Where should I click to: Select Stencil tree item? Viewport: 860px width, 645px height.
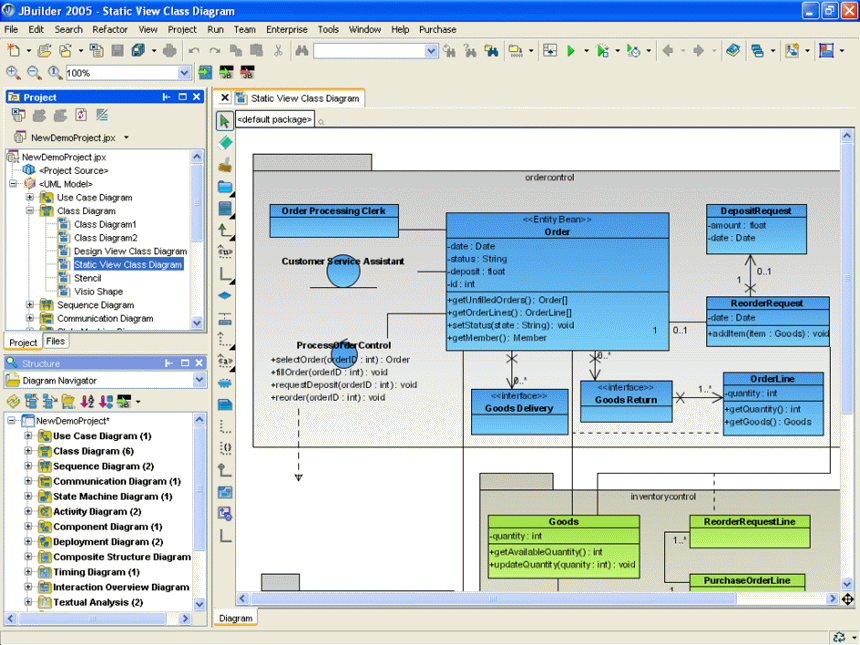[x=87, y=278]
